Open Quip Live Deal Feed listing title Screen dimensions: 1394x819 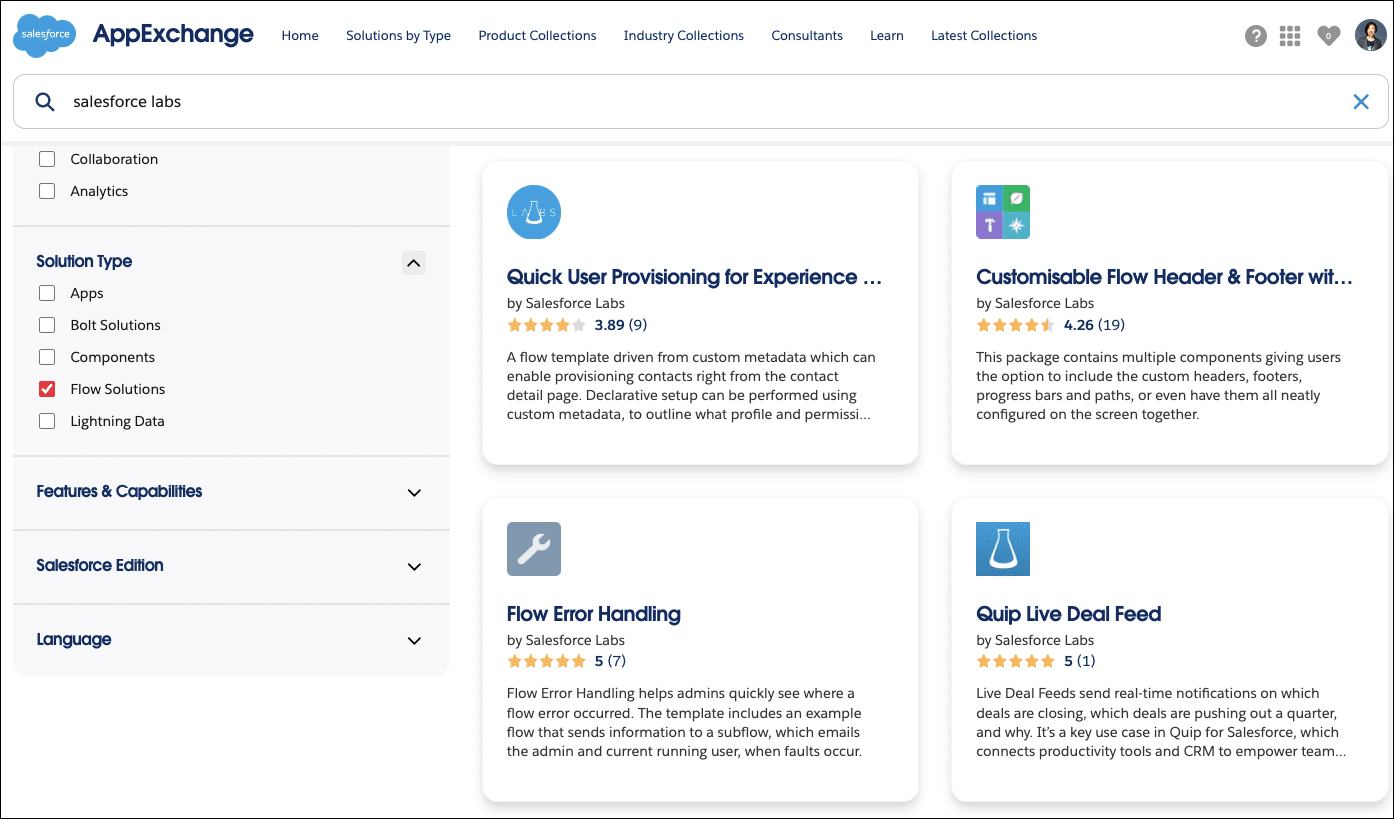[1069, 614]
